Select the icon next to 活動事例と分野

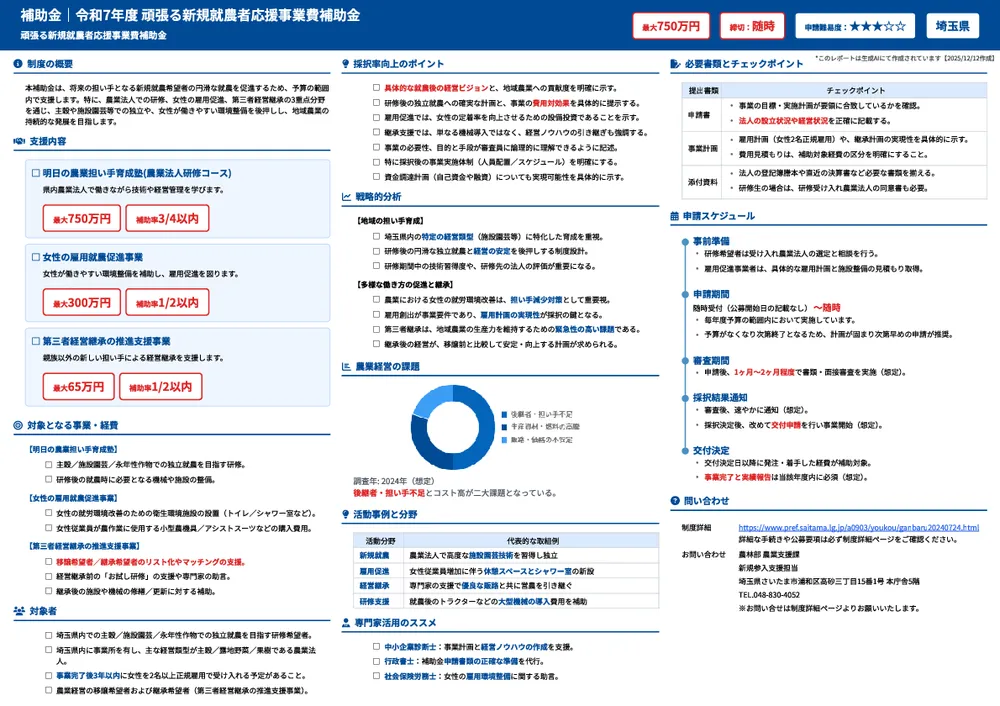(344, 512)
